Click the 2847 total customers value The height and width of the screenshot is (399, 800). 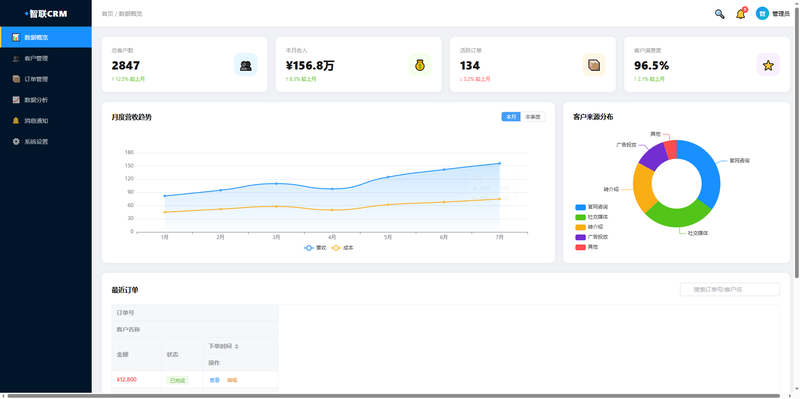tap(126, 65)
